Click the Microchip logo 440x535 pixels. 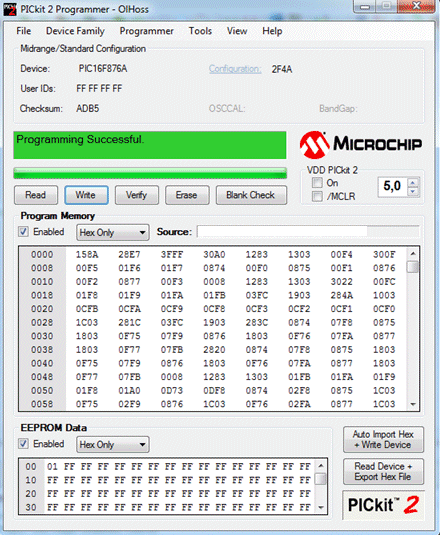(361, 145)
